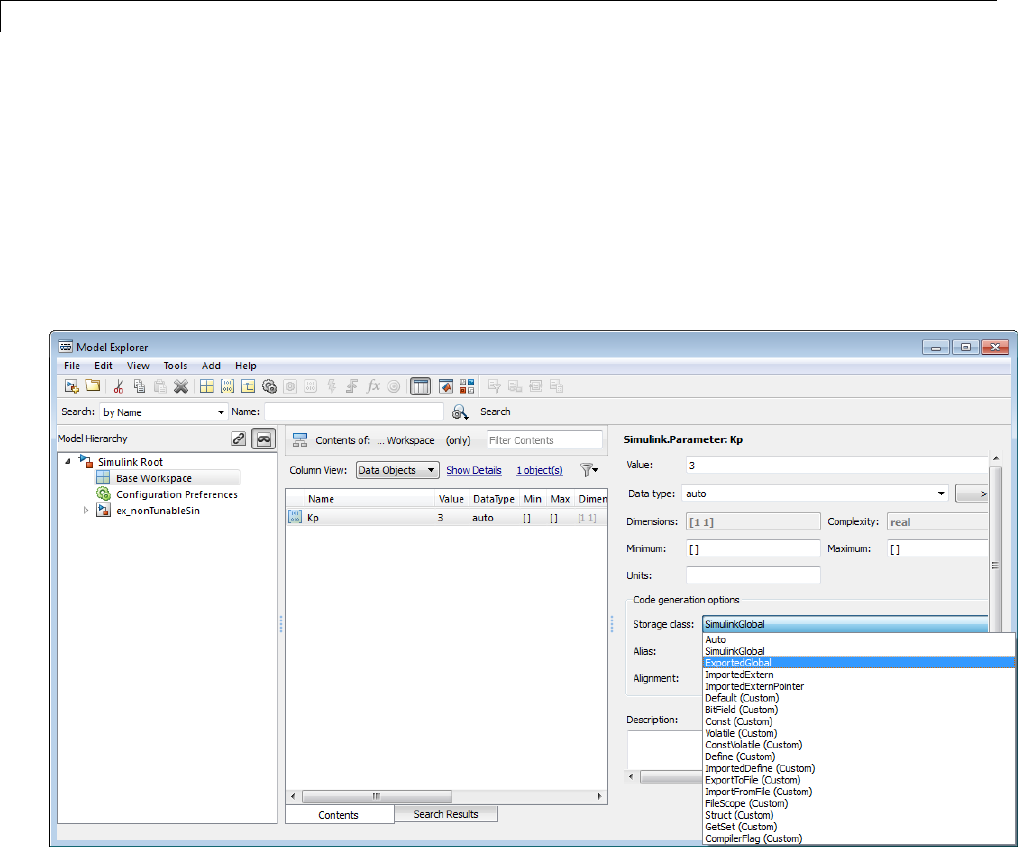Toggle the contents pane layout button in toolbar
Screen dimensions: 1018x847
[421, 386]
